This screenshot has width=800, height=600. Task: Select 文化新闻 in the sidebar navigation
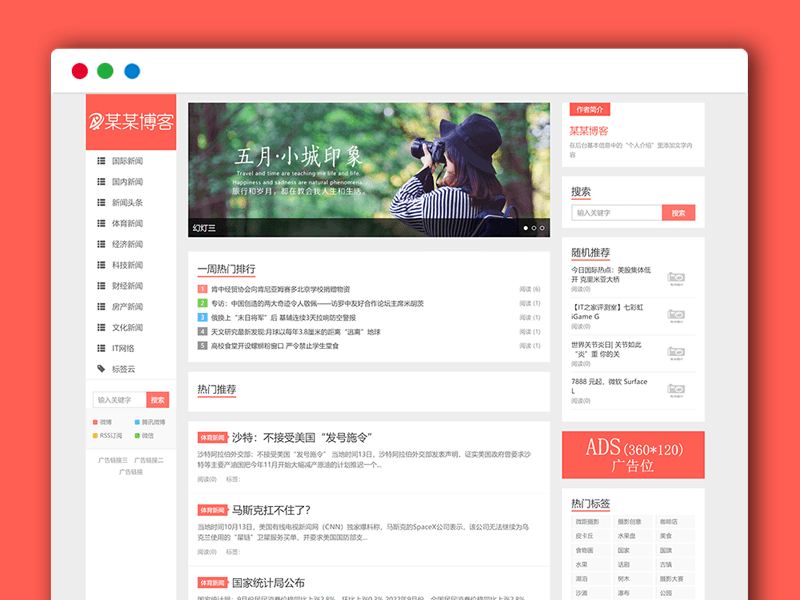[128, 328]
